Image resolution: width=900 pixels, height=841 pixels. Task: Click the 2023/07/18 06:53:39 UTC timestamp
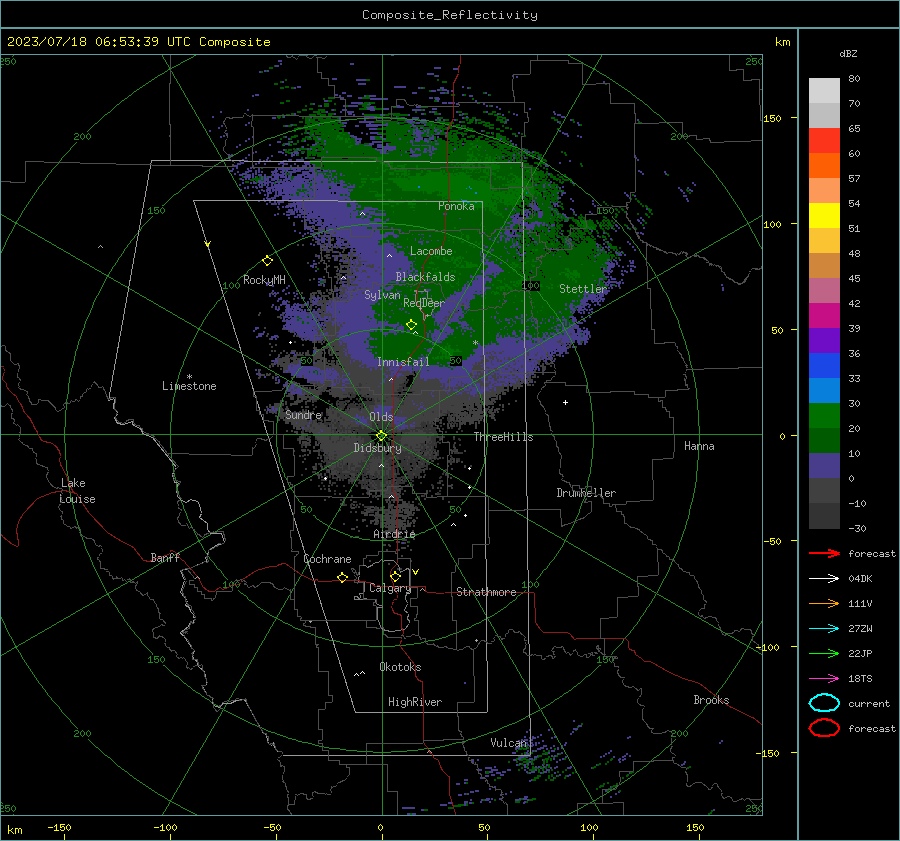click(138, 42)
